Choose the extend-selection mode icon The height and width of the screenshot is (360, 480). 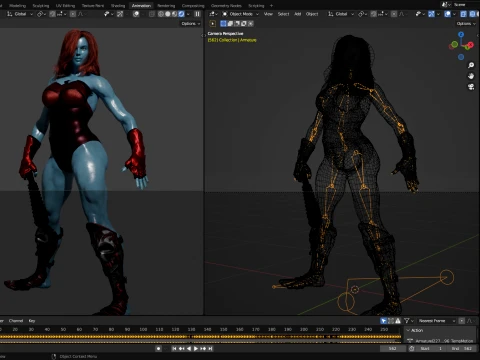coord(230,23)
